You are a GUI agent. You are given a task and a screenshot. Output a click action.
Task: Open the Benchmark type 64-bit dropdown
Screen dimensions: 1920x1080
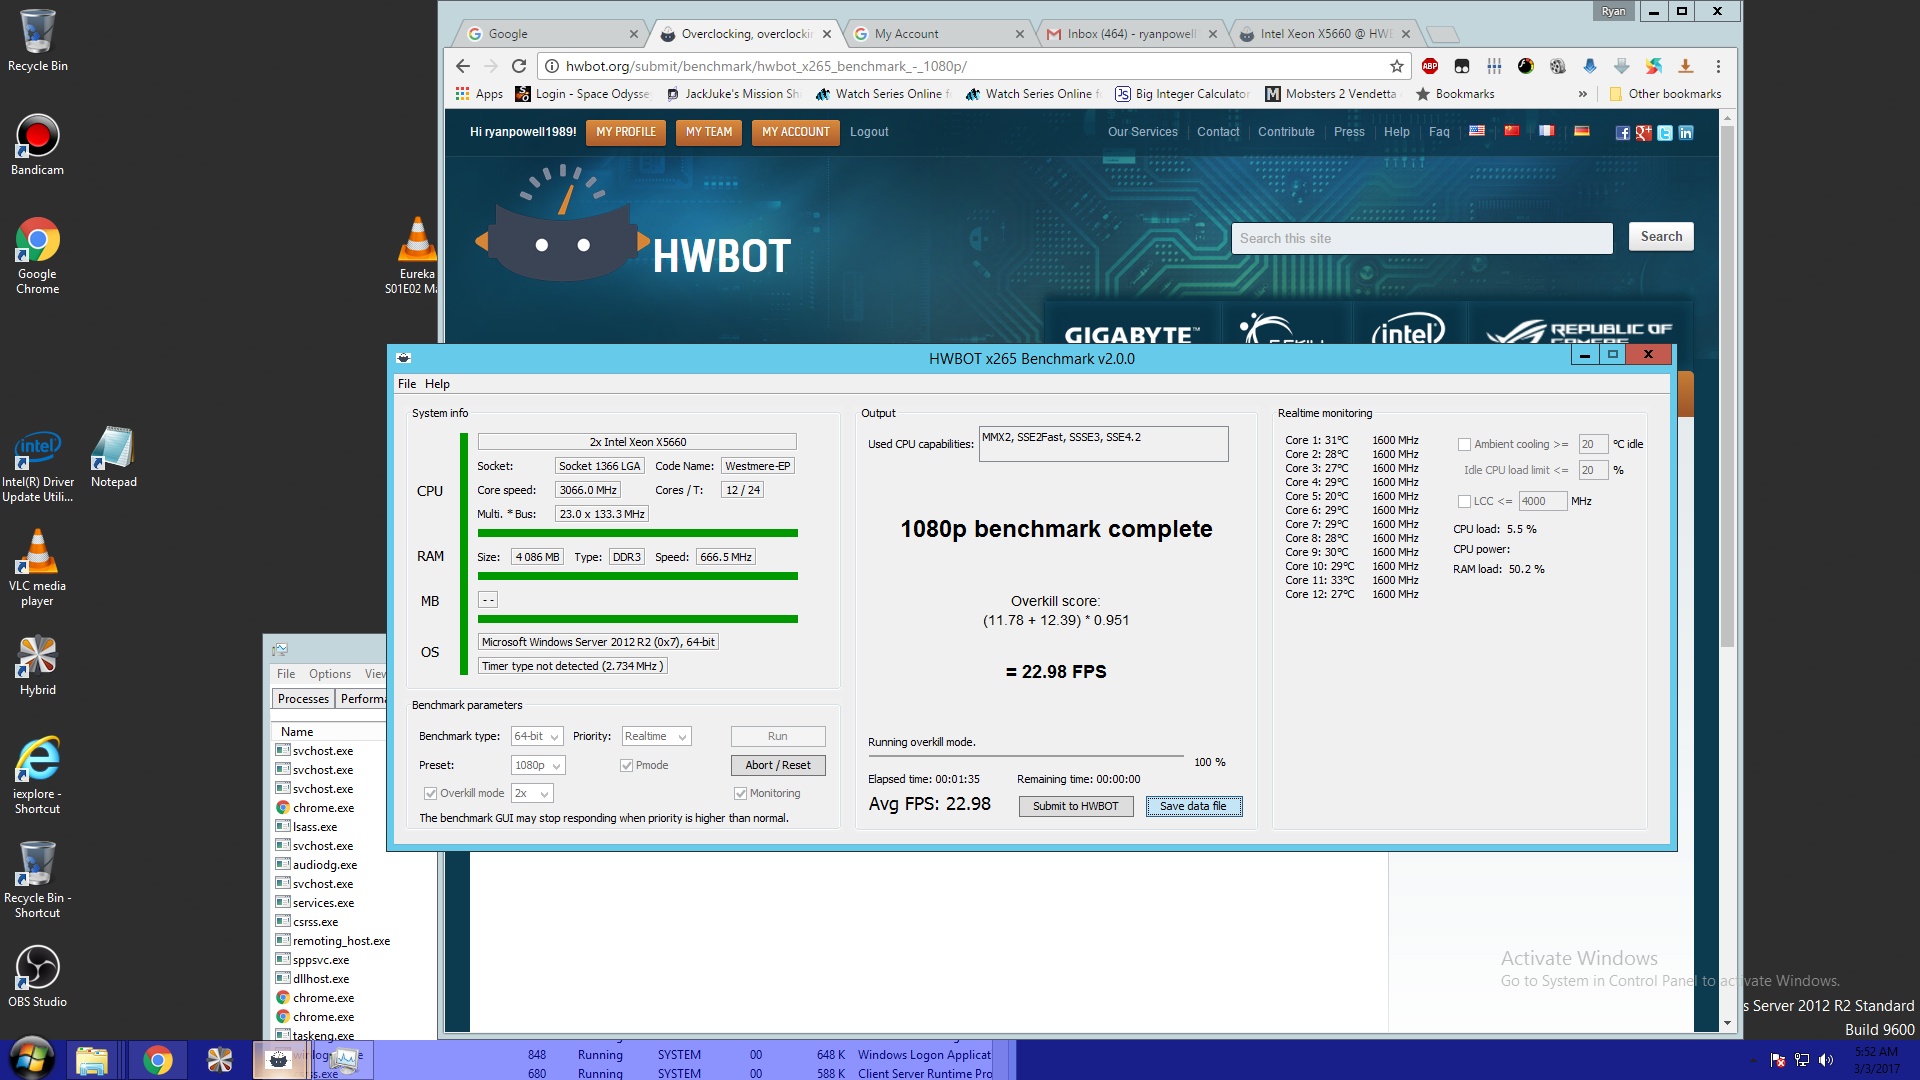click(x=537, y=737)
